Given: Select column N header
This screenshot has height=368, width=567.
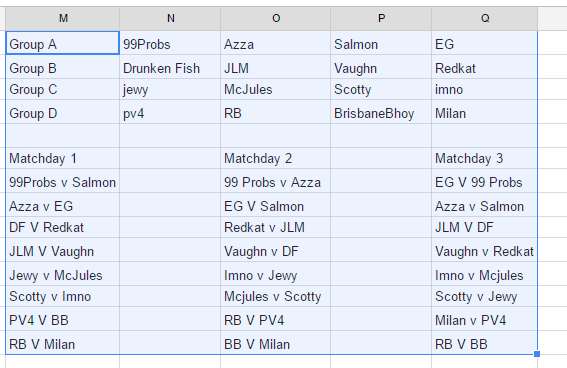Looking at the screenshot, I should pyautogui.click(x=170, y=18).
